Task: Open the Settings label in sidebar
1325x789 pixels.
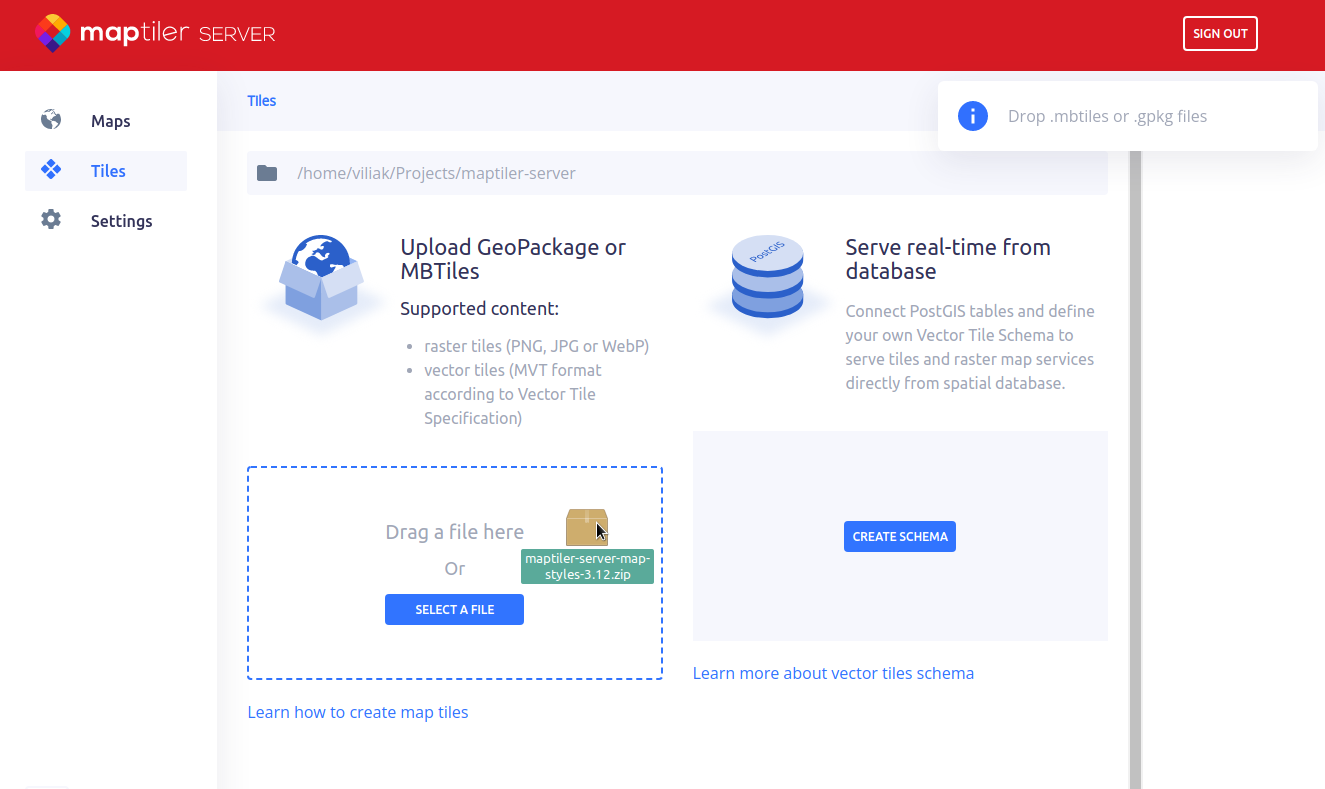Action: 121,221
